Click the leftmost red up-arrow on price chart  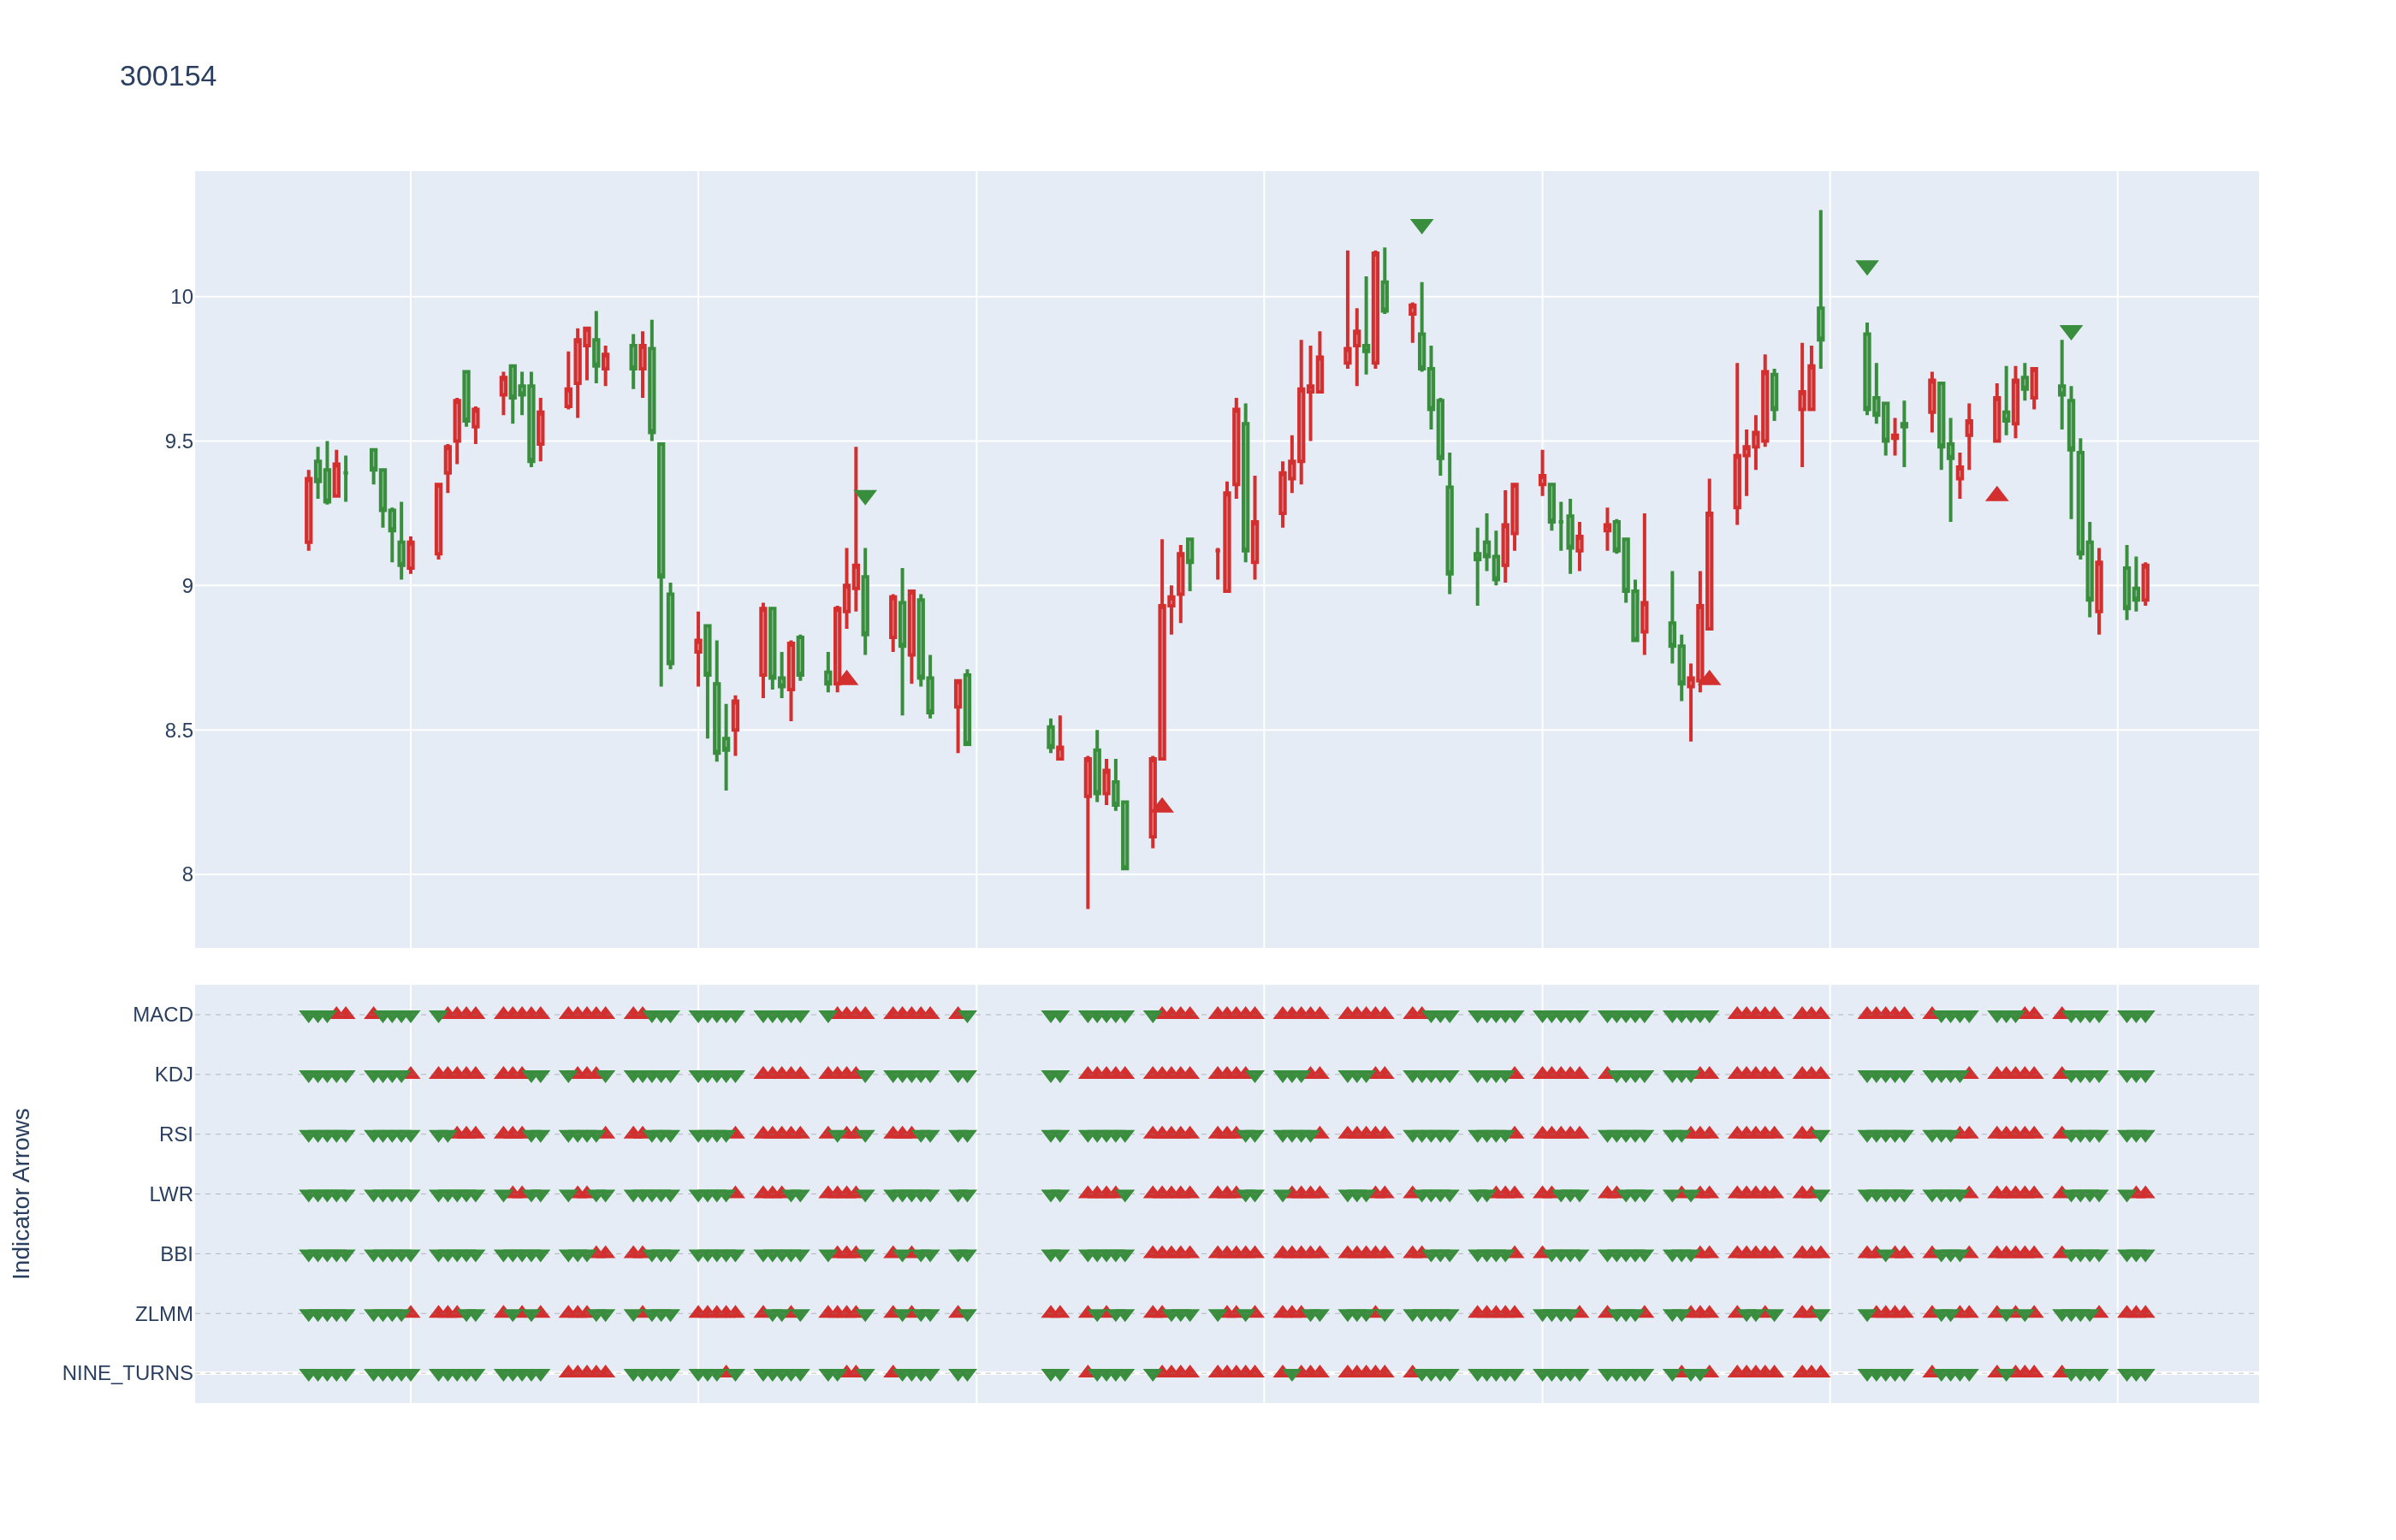[847, 678]
